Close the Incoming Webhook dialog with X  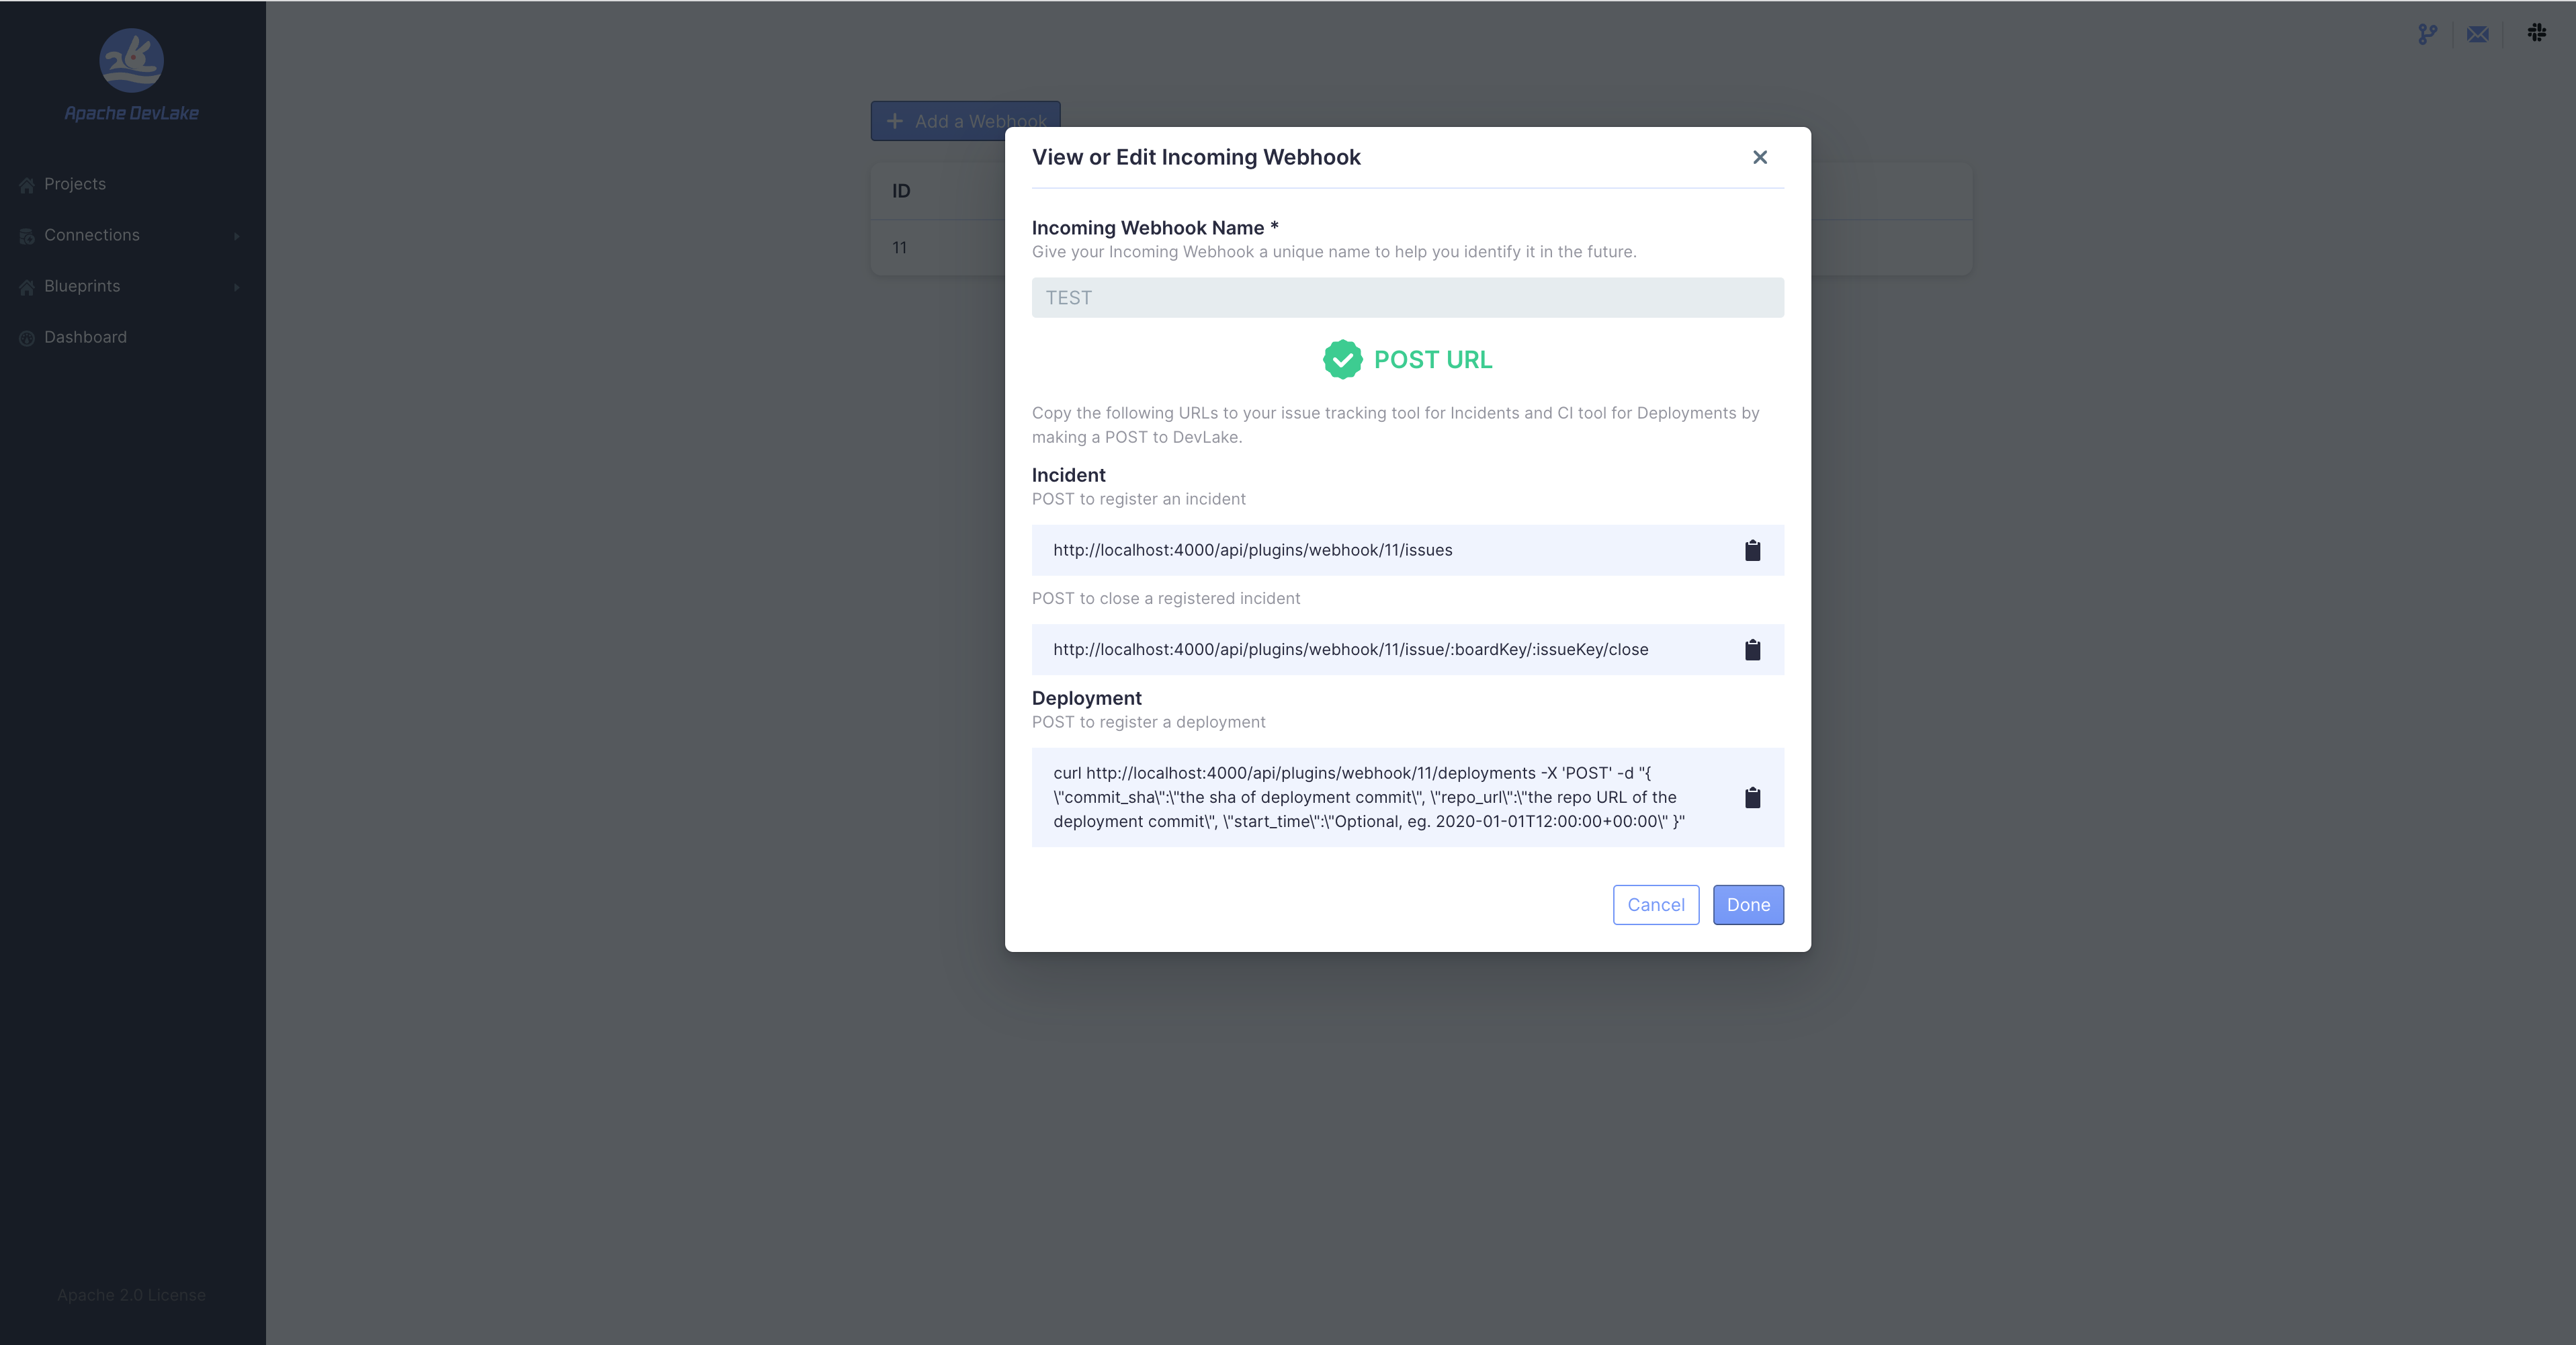[1760, 157]
